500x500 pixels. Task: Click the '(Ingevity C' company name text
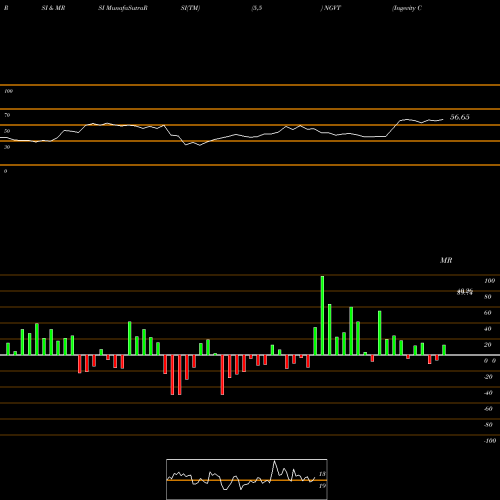pyautogui.click(x=407, y=8)
